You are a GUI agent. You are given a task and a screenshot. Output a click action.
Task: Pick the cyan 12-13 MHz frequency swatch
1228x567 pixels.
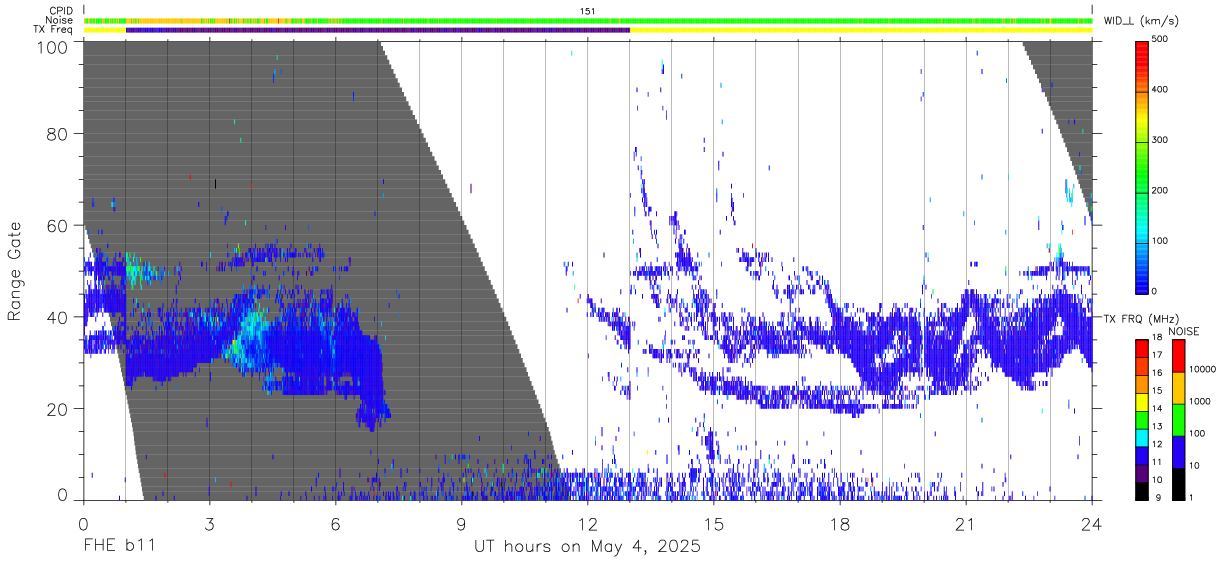click(1141, 436)
